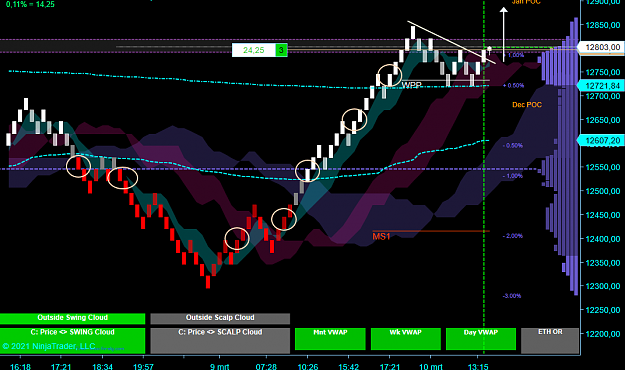The image size is (625, 370).
Task: Click the Outside Swing Cloud indicator button
Action: tap(72, 318)
